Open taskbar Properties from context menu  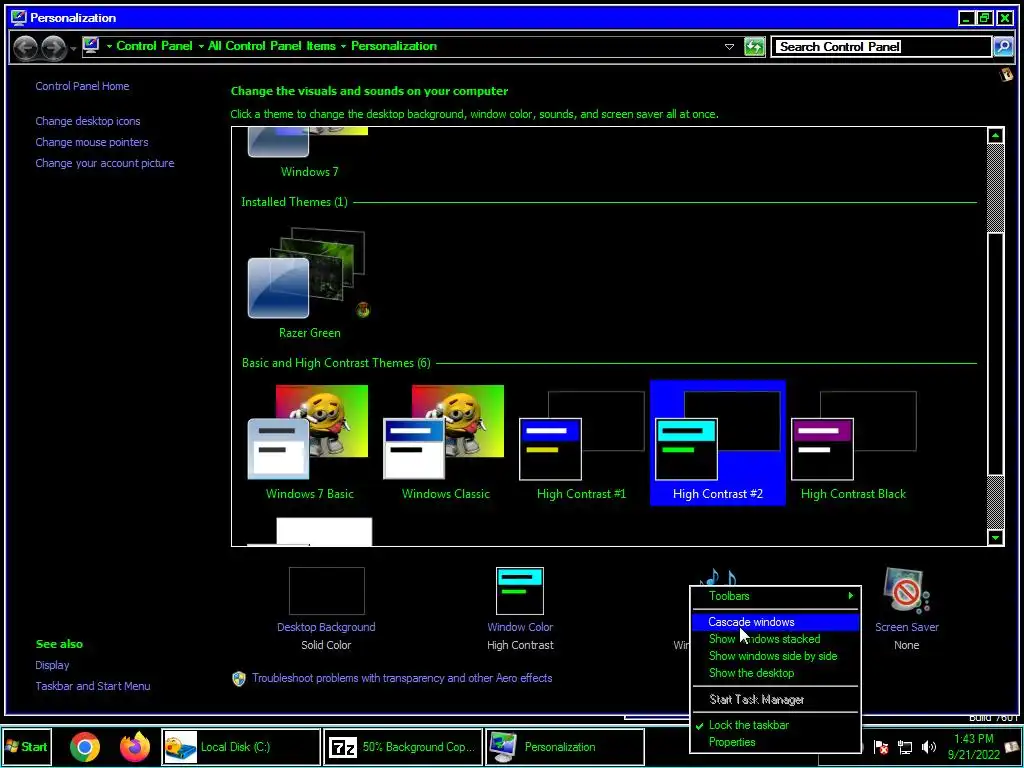[x=775, y=742]
